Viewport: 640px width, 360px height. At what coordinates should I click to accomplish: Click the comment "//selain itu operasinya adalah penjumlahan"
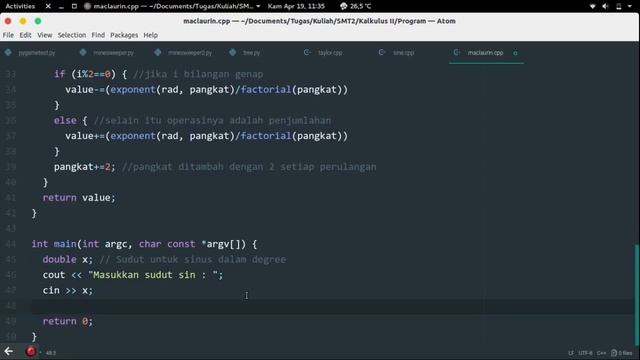(x=212, y=120)
